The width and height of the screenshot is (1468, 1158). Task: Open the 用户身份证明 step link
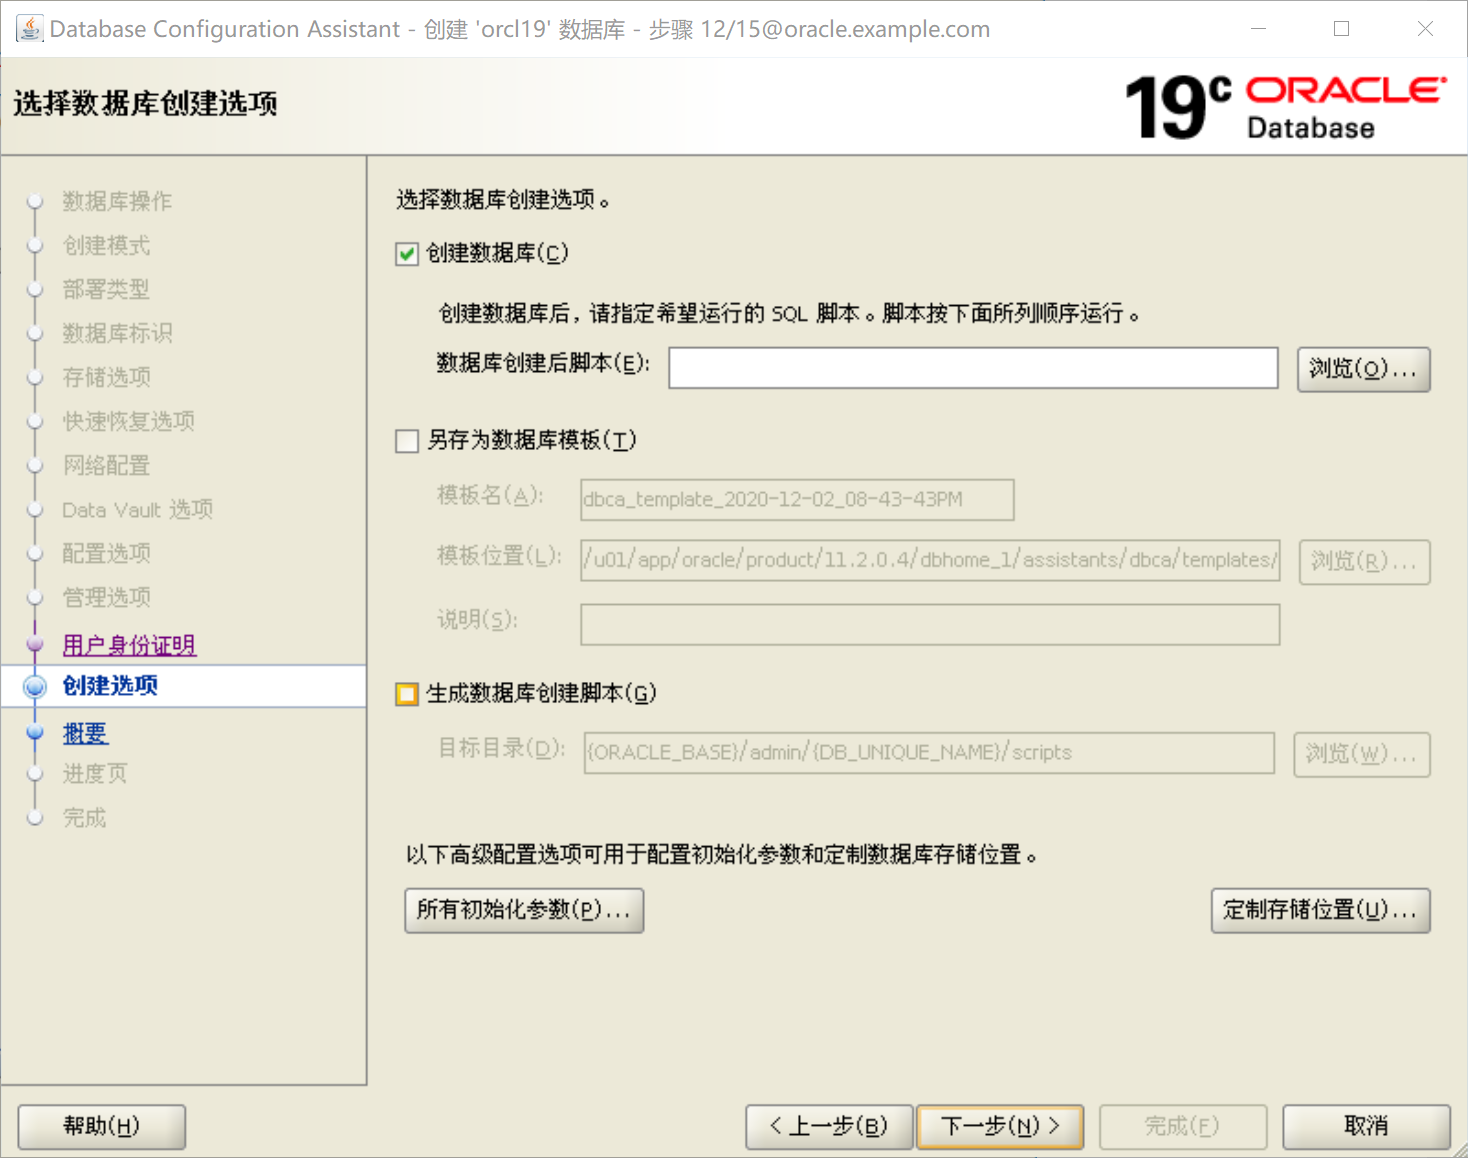click(x=129, y=645)
